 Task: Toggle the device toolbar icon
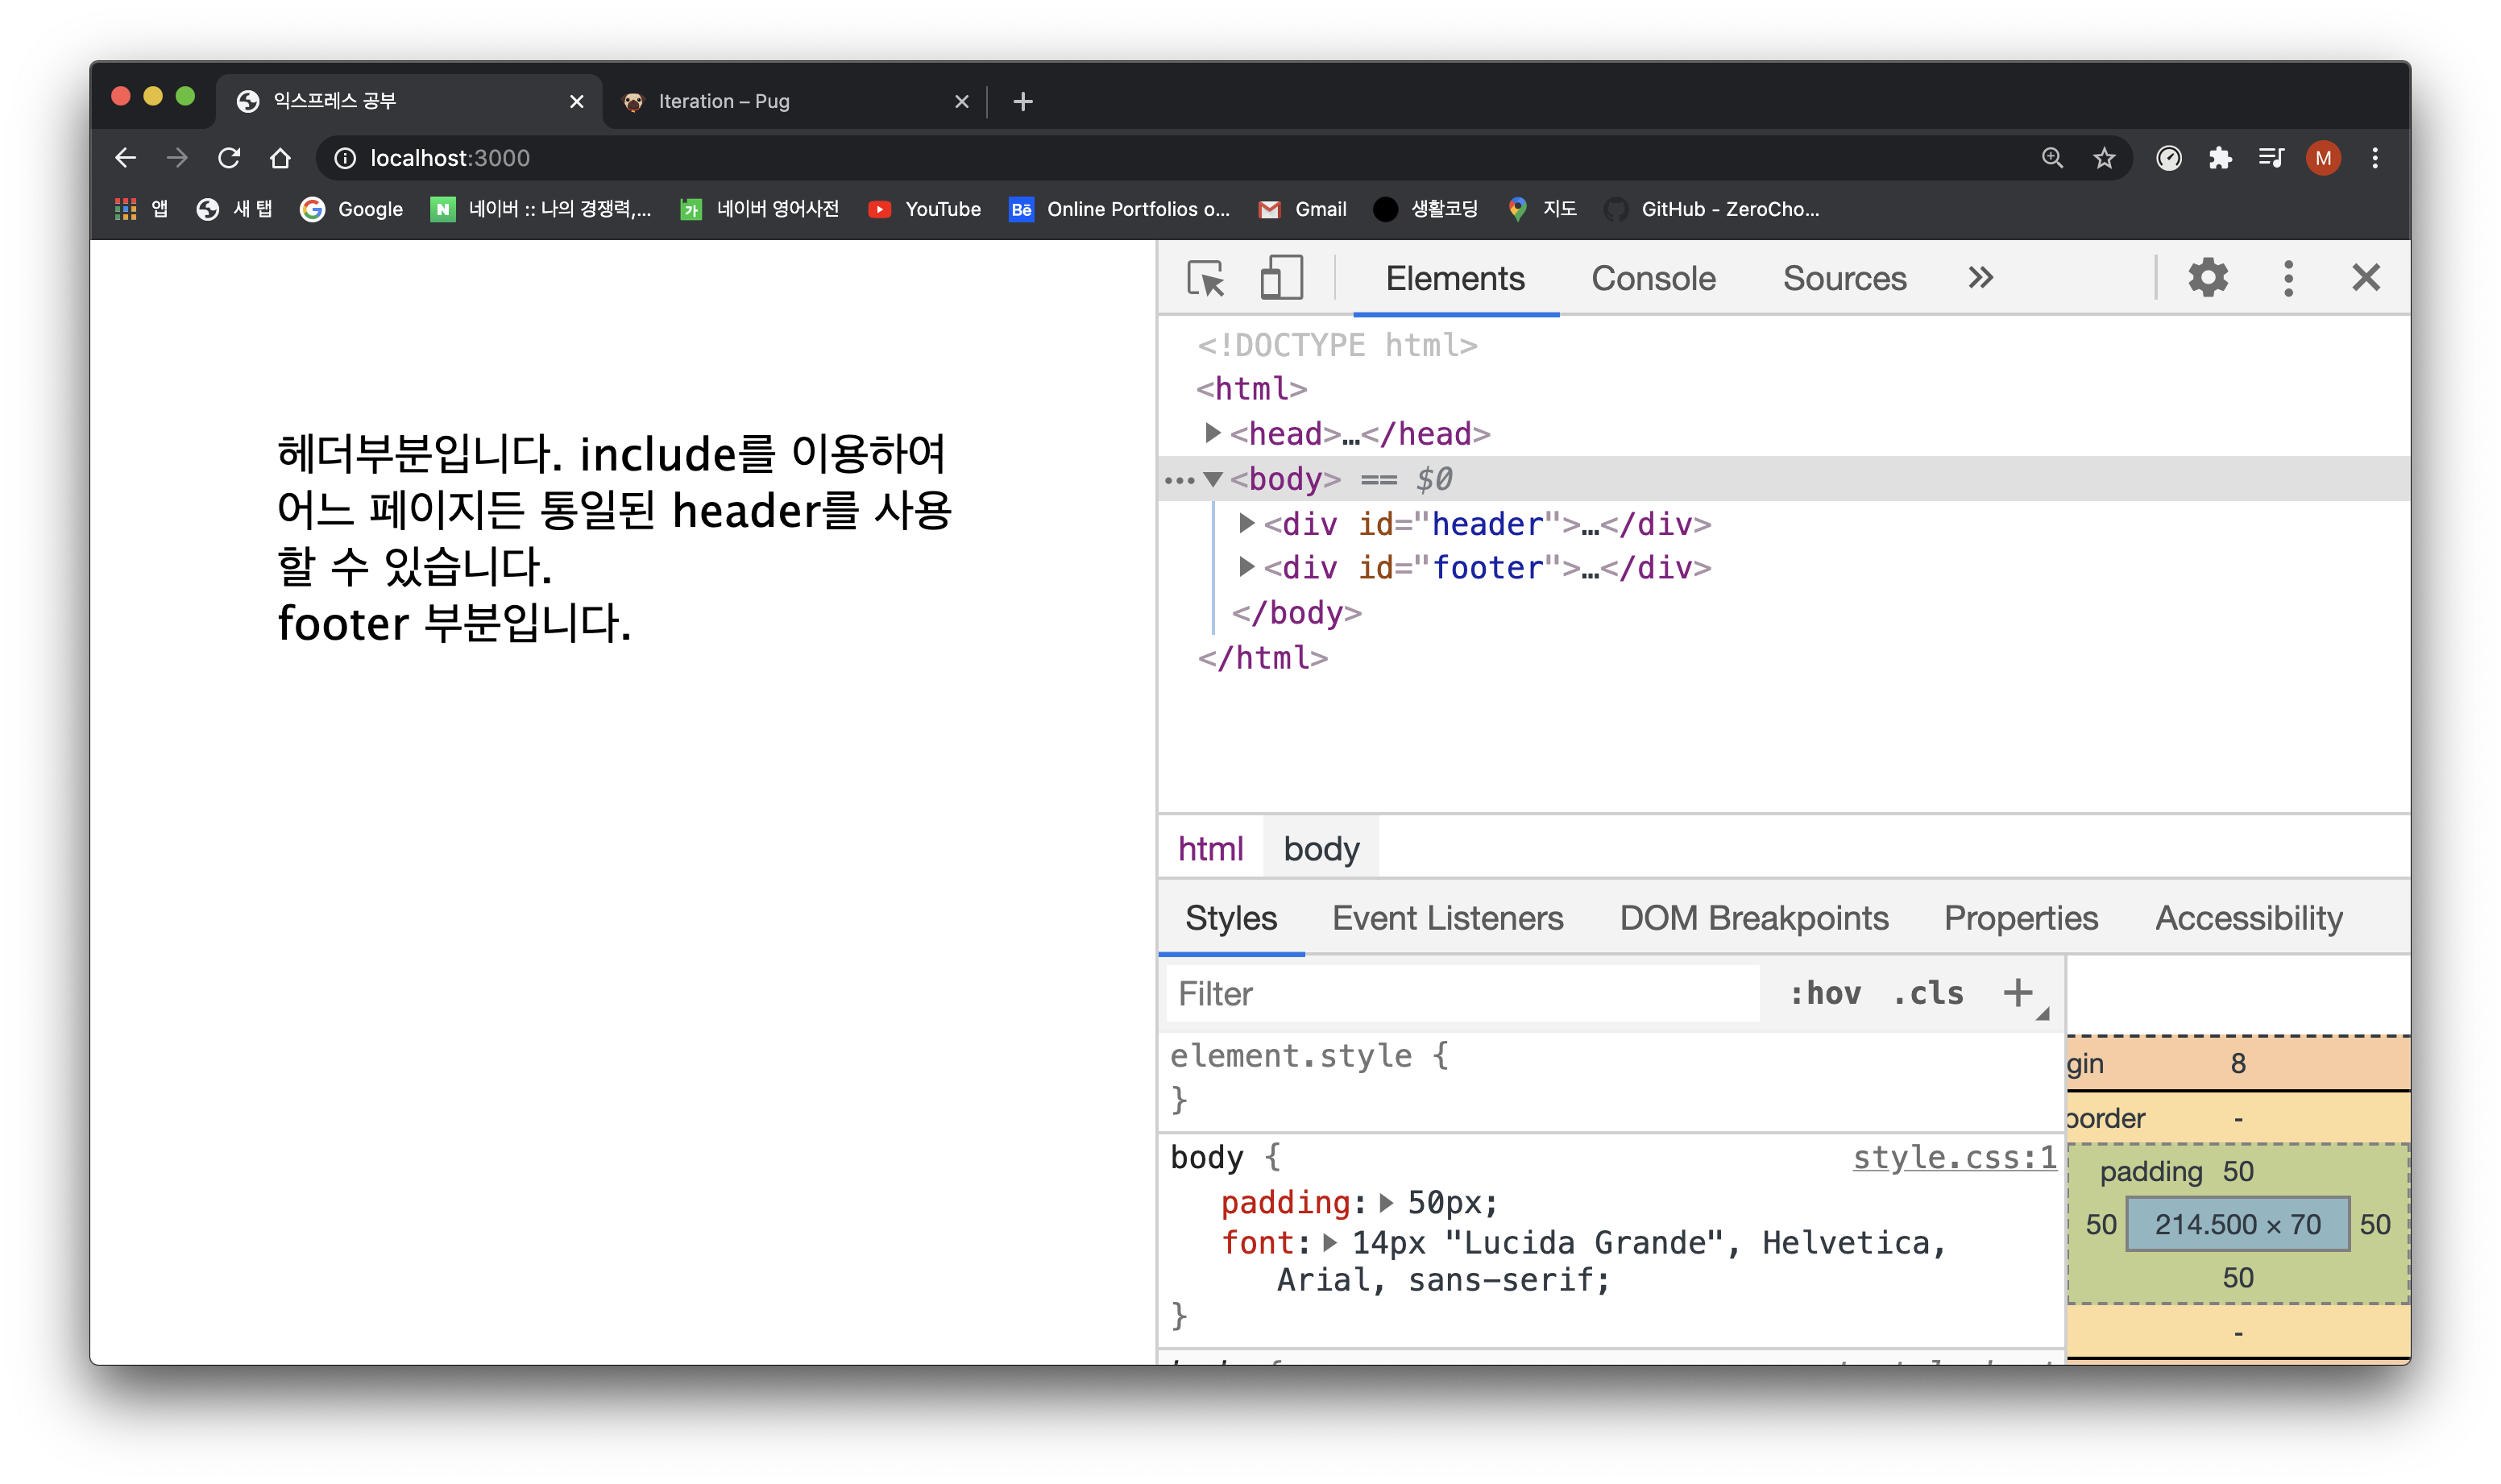(1280, 278)
